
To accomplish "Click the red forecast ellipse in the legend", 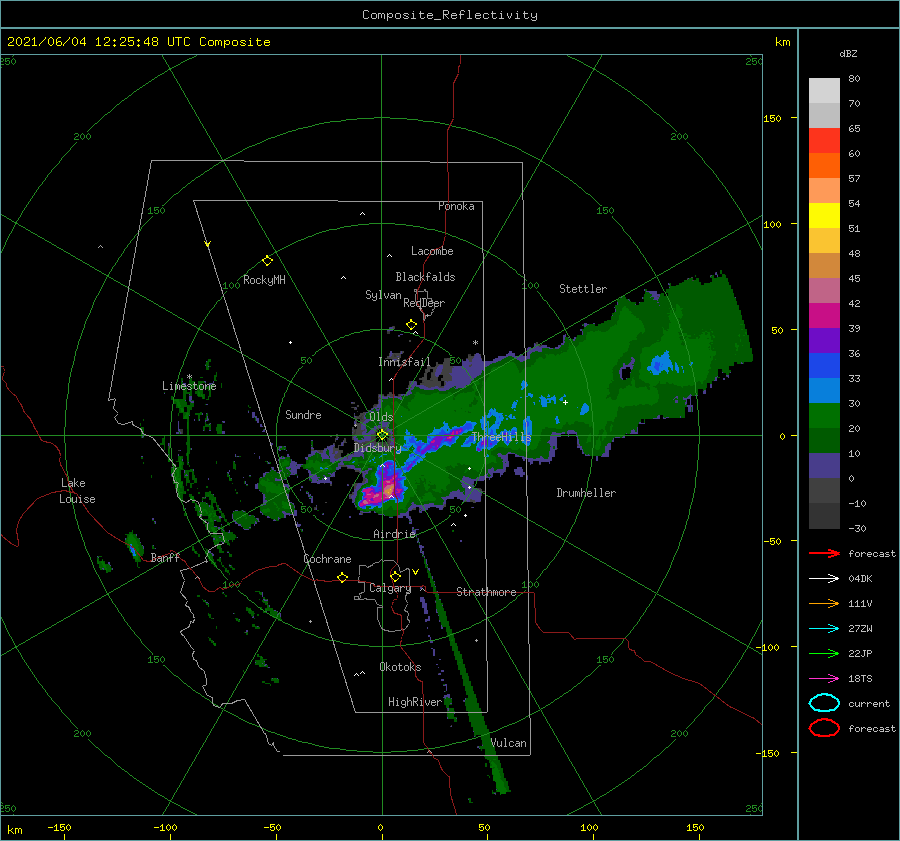I will point(824,728).
